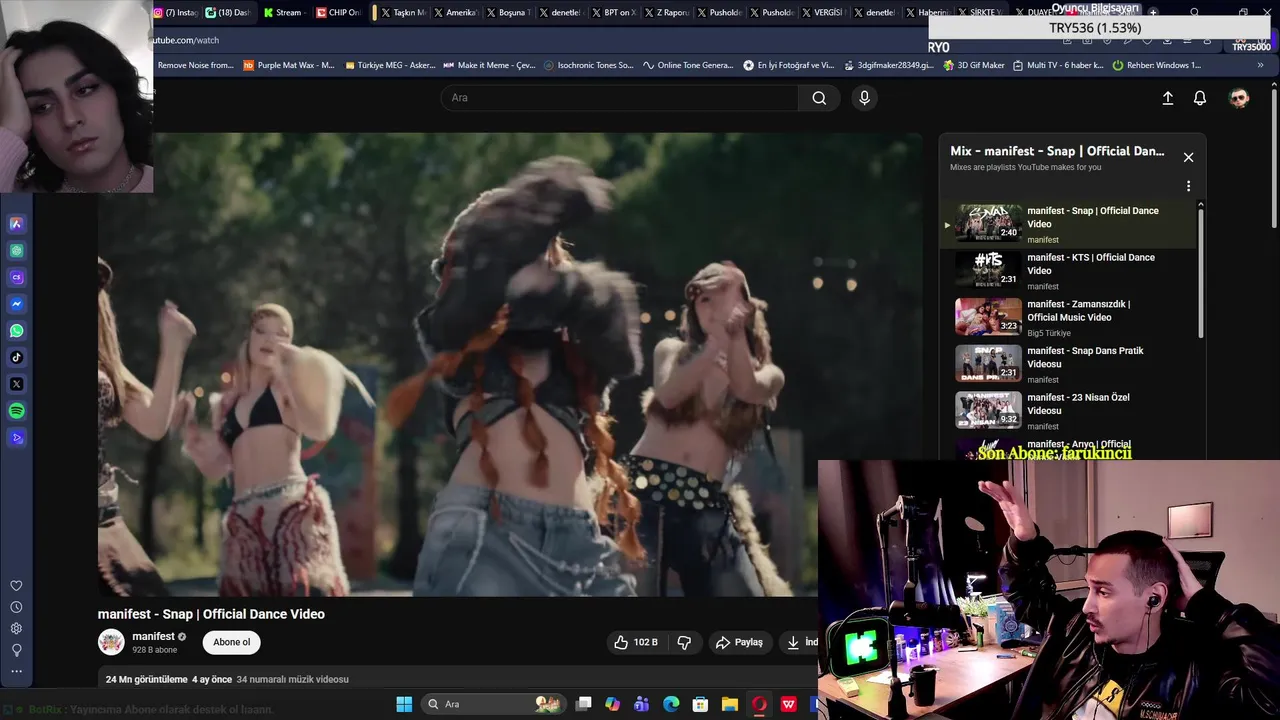
Task: Play 'manifest - KTS | Official Dance Video' from the mix
Action: pos(1069,271)
